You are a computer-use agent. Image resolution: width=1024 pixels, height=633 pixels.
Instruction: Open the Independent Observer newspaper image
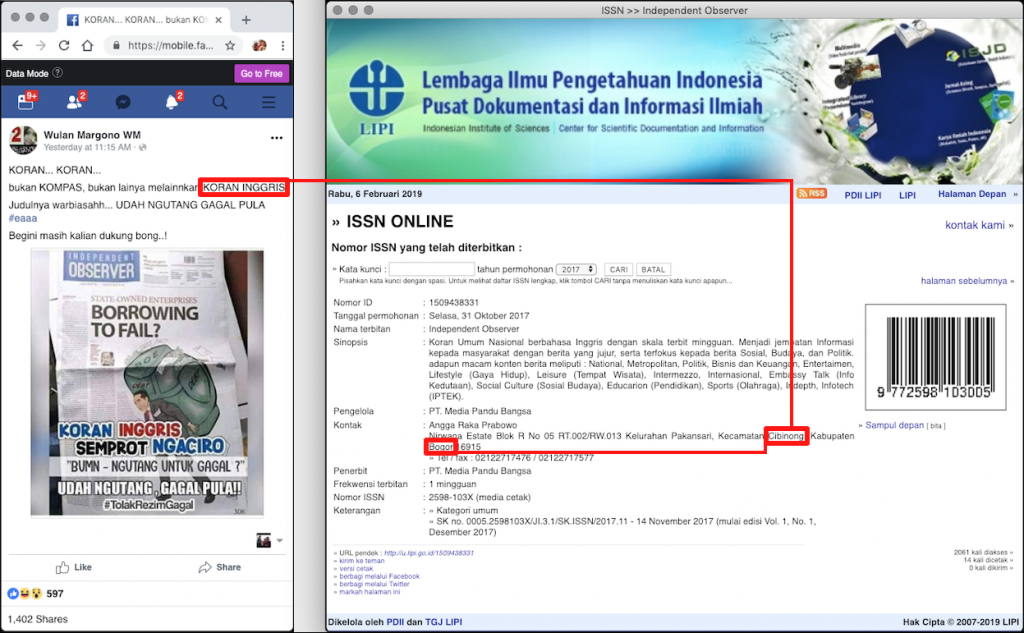click(147, 382)
